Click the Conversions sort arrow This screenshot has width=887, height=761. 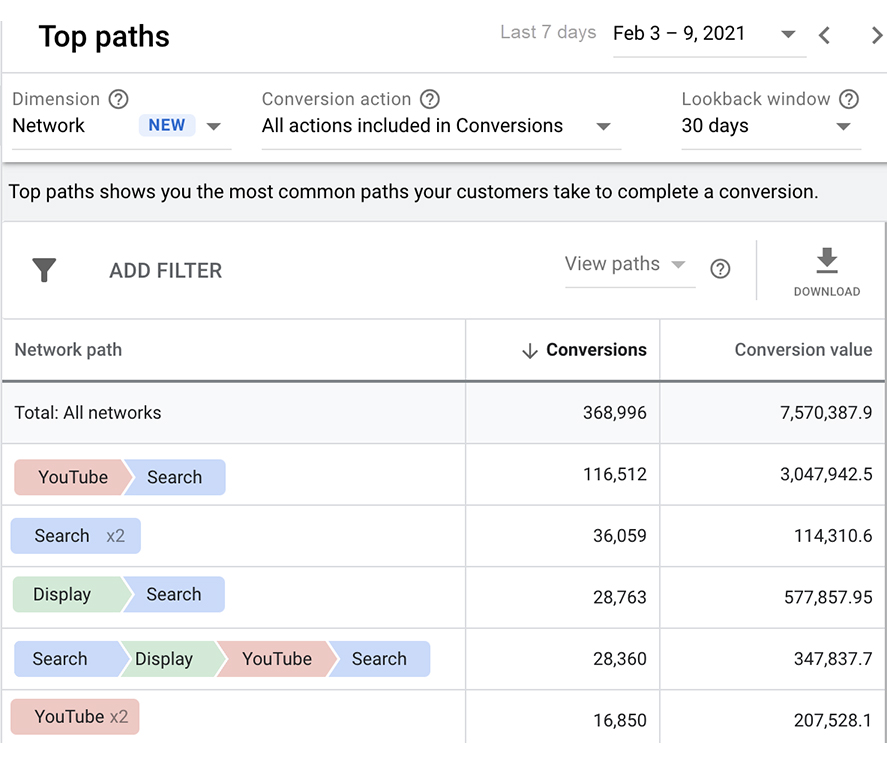click(x=529, y=351)
